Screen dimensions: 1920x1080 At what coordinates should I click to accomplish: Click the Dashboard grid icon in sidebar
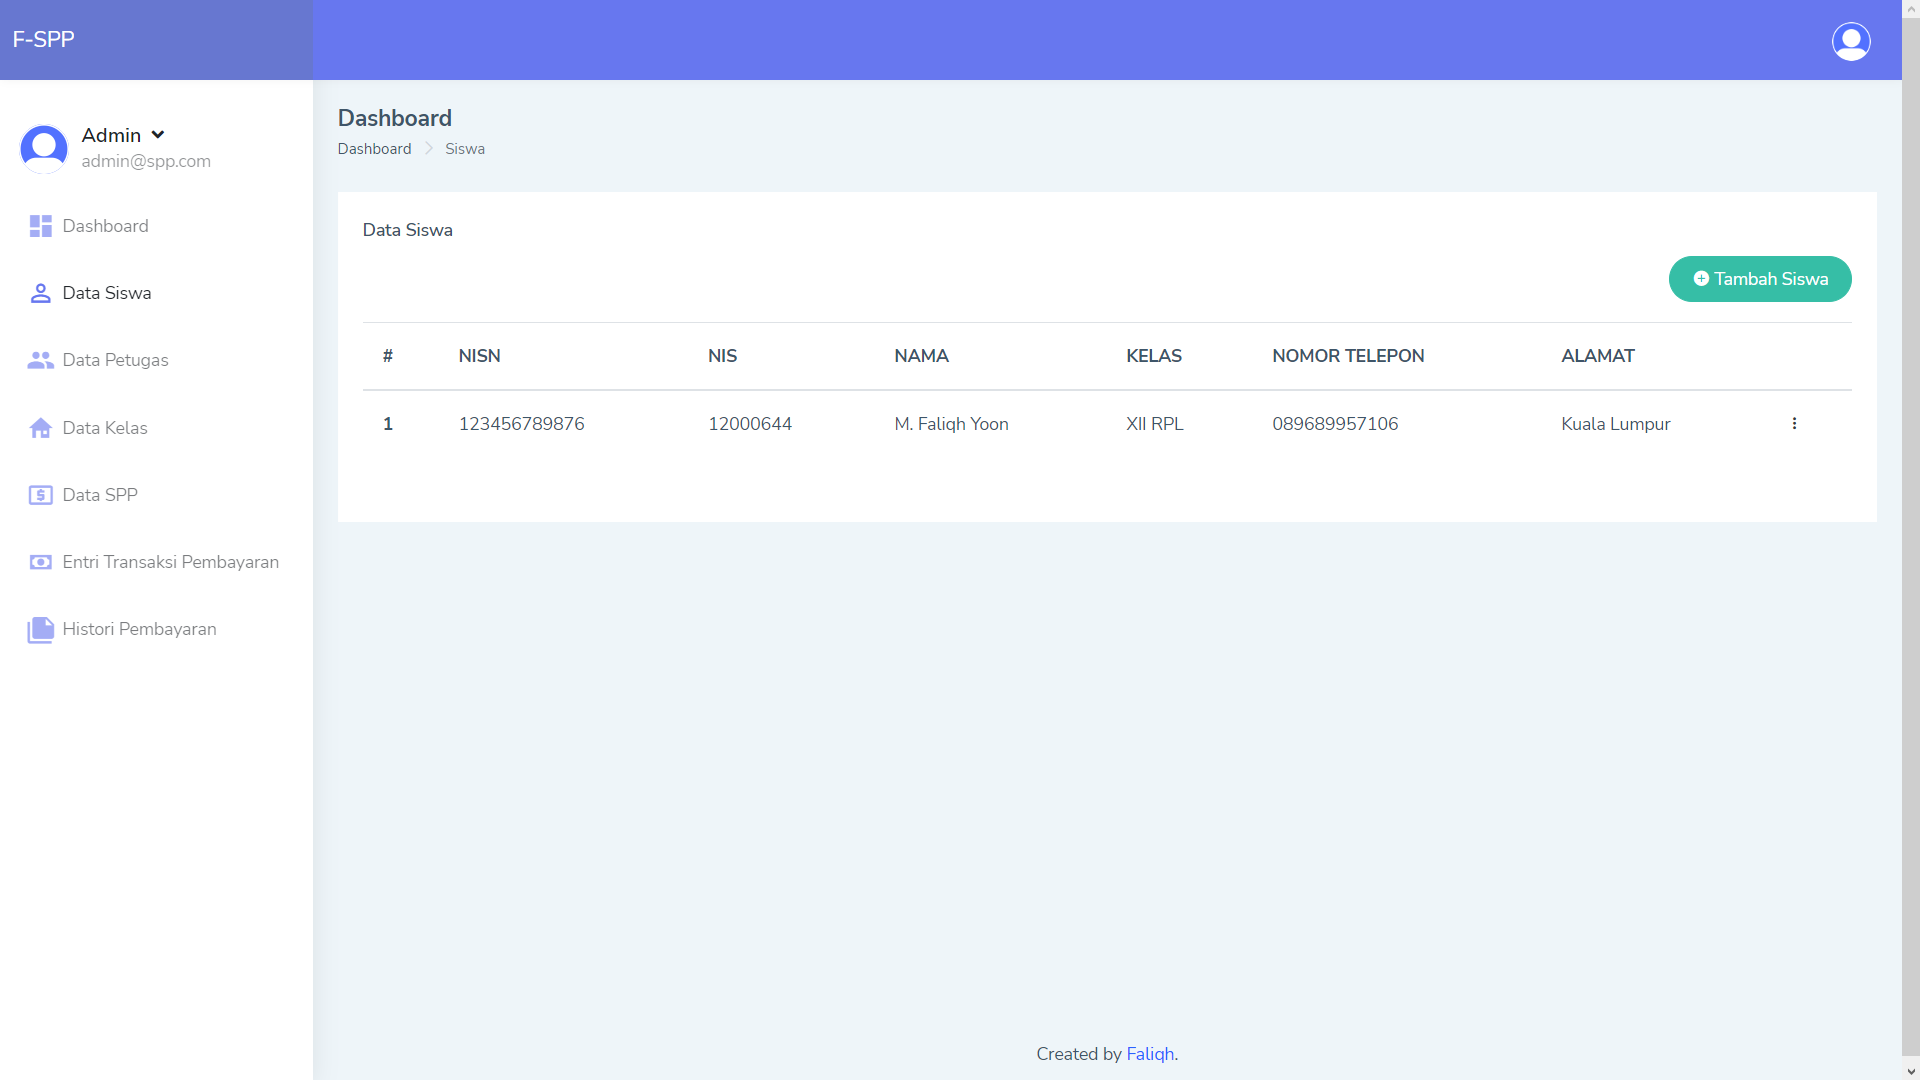[x=40, y=226]
